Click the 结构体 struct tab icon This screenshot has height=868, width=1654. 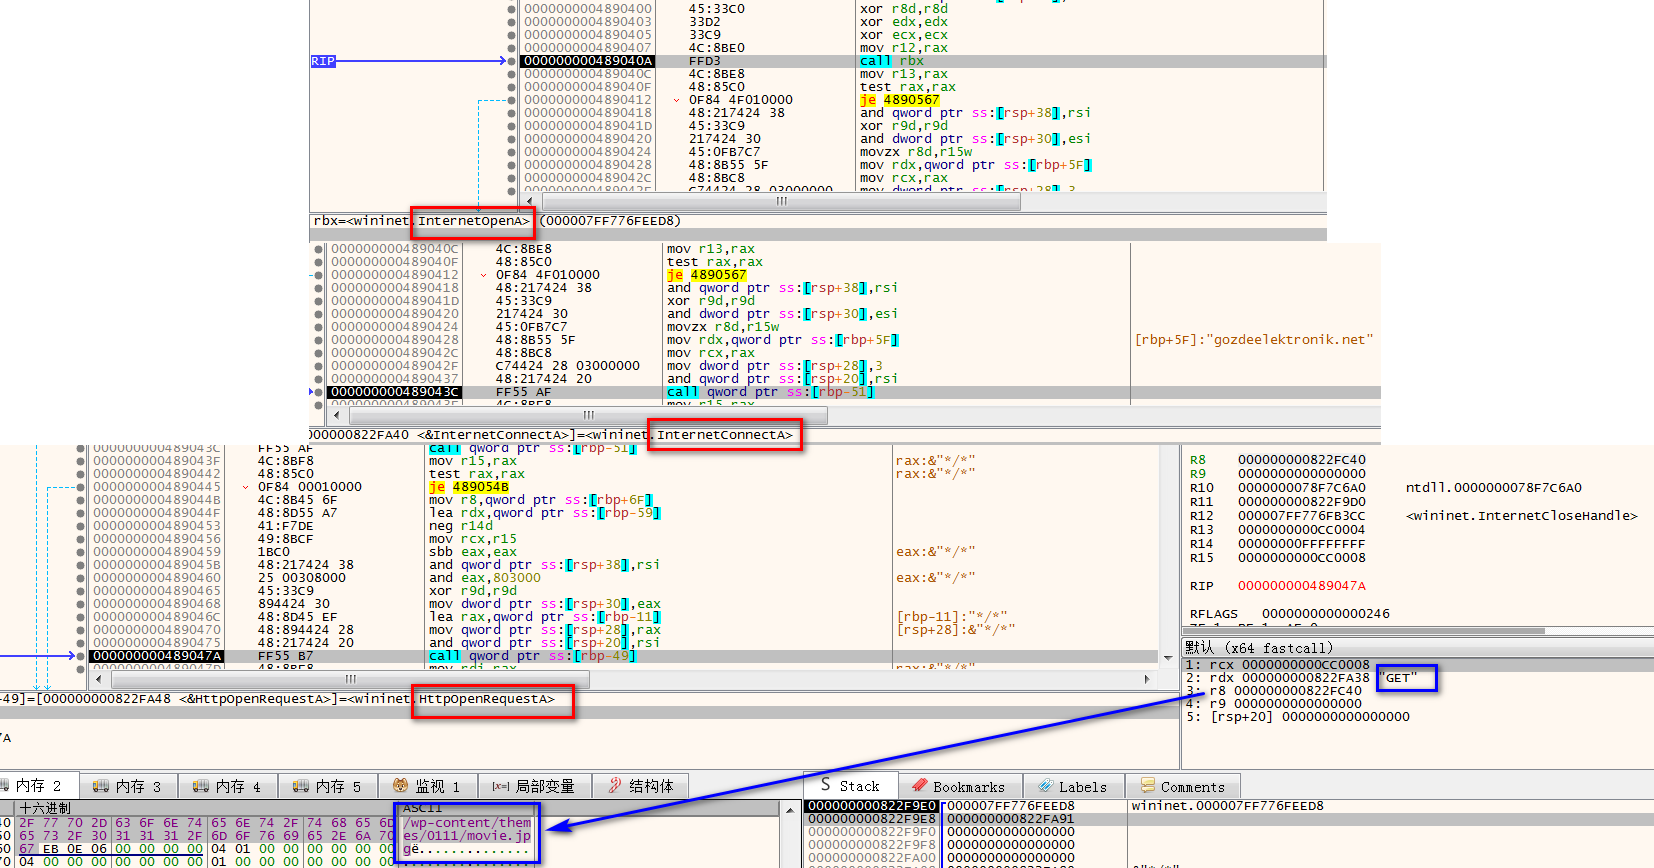[615, 786]
